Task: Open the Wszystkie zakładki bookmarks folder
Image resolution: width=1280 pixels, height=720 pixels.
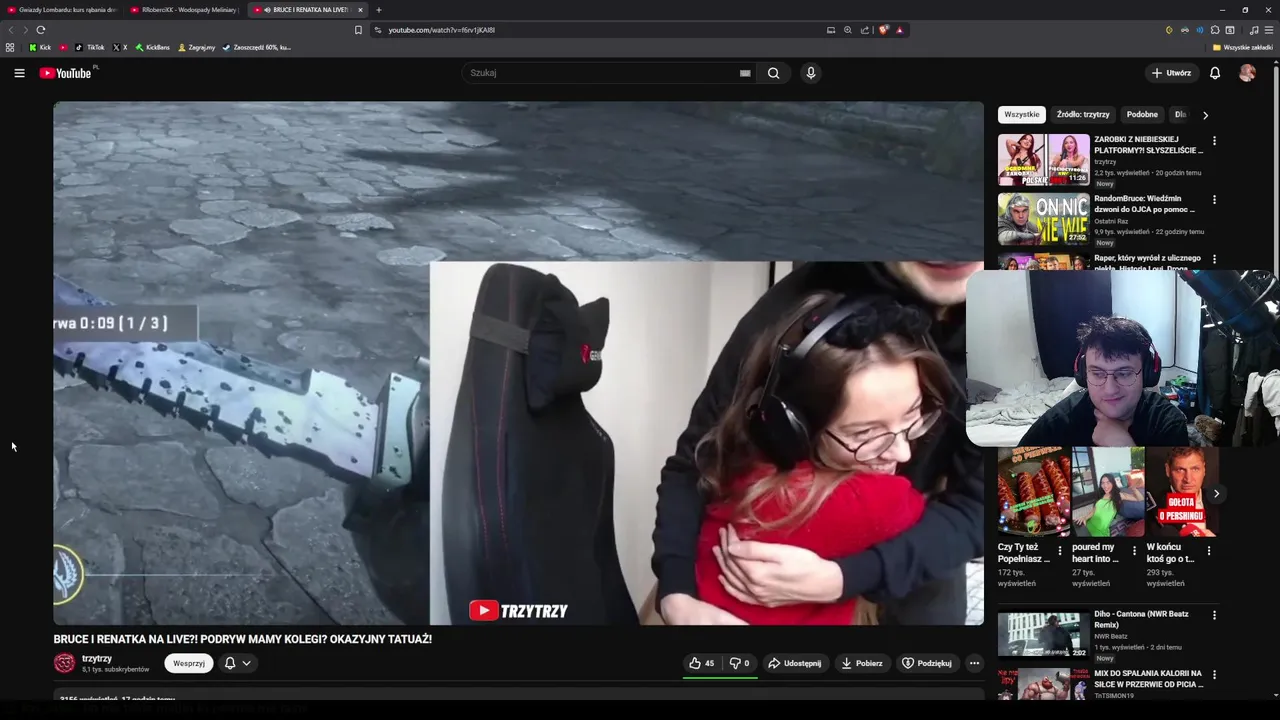Action: pos(1242,47)
